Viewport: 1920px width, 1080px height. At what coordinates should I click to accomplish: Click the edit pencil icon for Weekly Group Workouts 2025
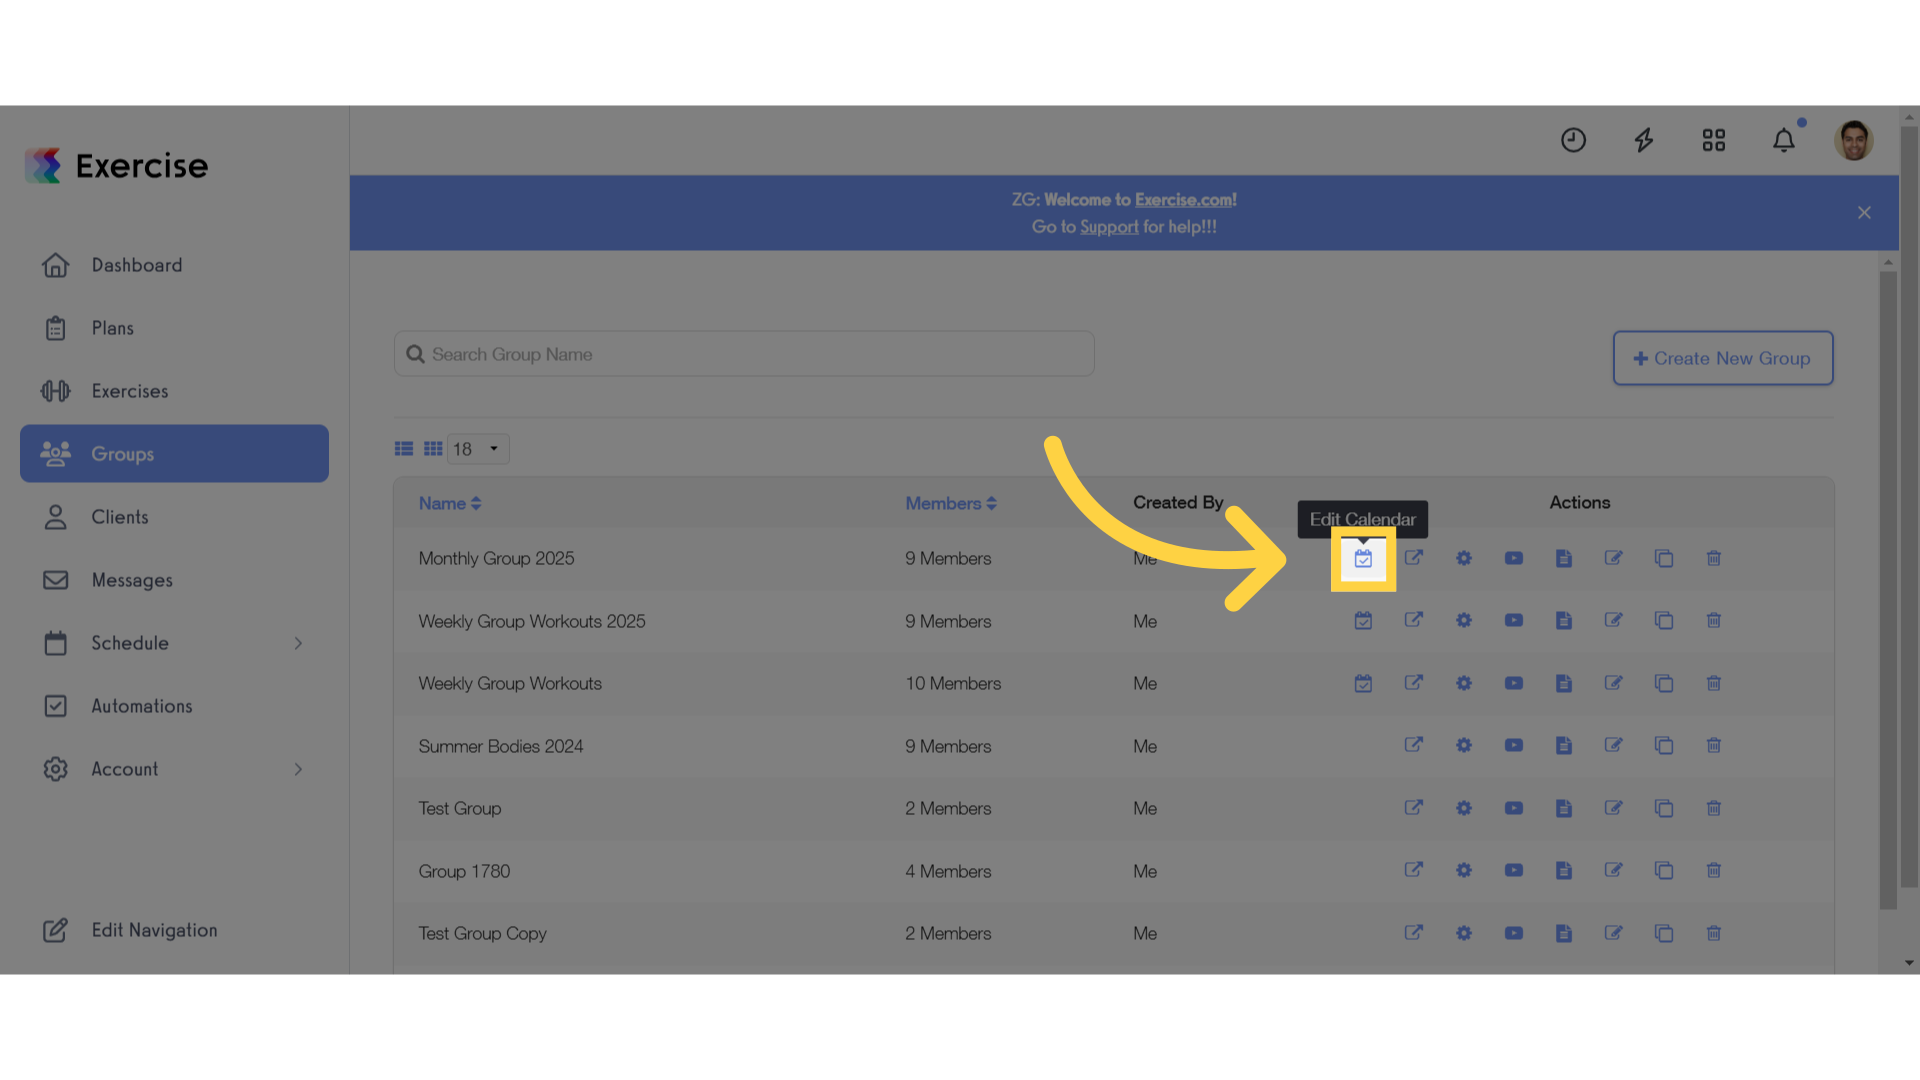click(1613, 620)
